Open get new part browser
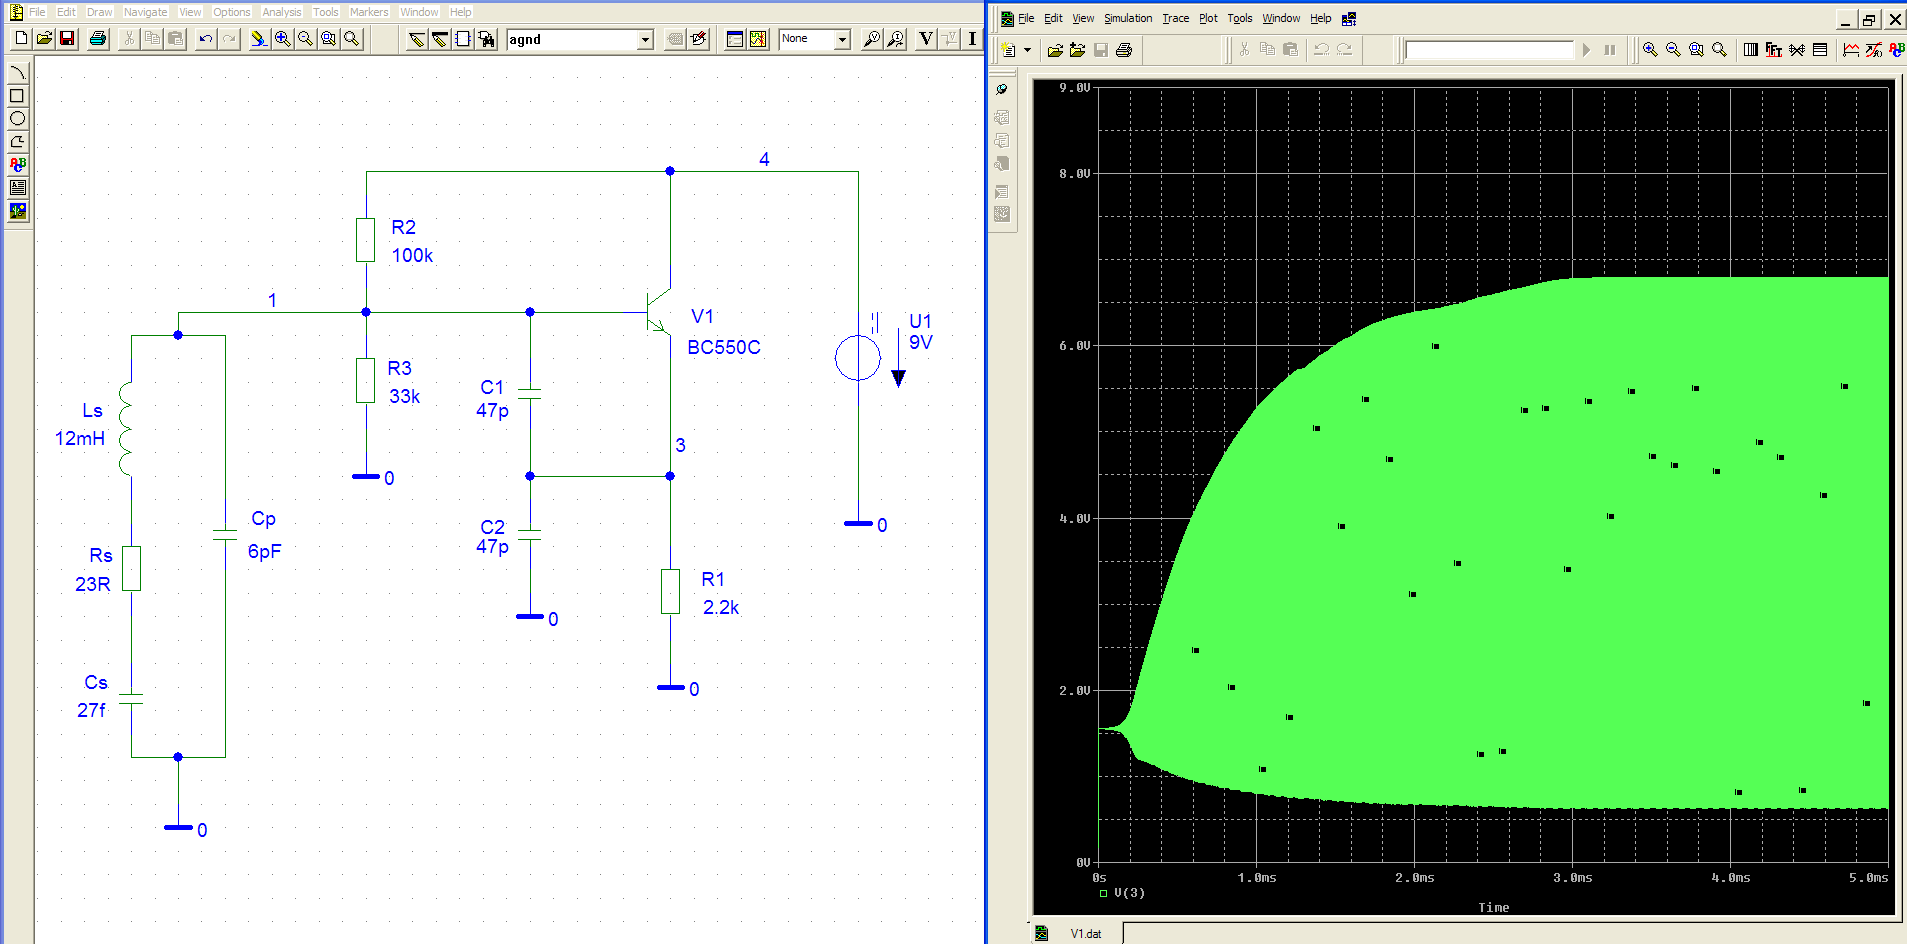 [x=487, y=39]
